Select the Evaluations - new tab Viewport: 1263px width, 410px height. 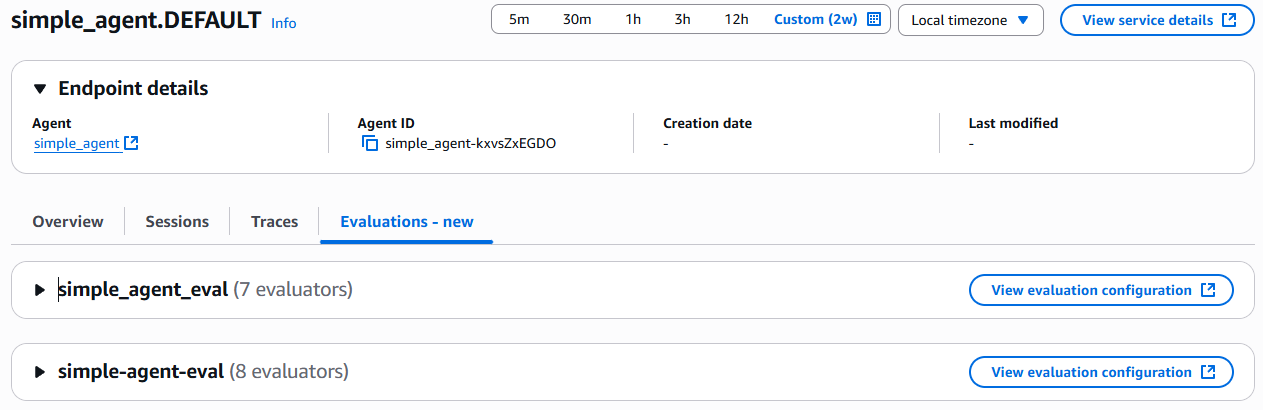click(406, 222)
